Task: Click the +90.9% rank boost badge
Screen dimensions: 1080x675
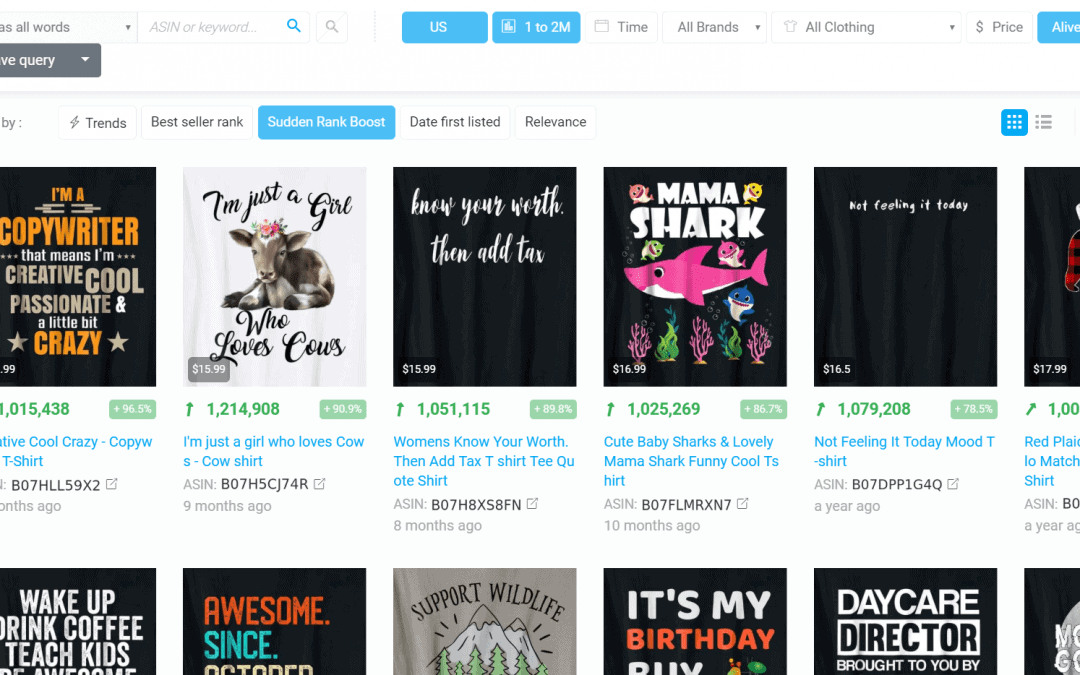Action: (x=343, y=409)
